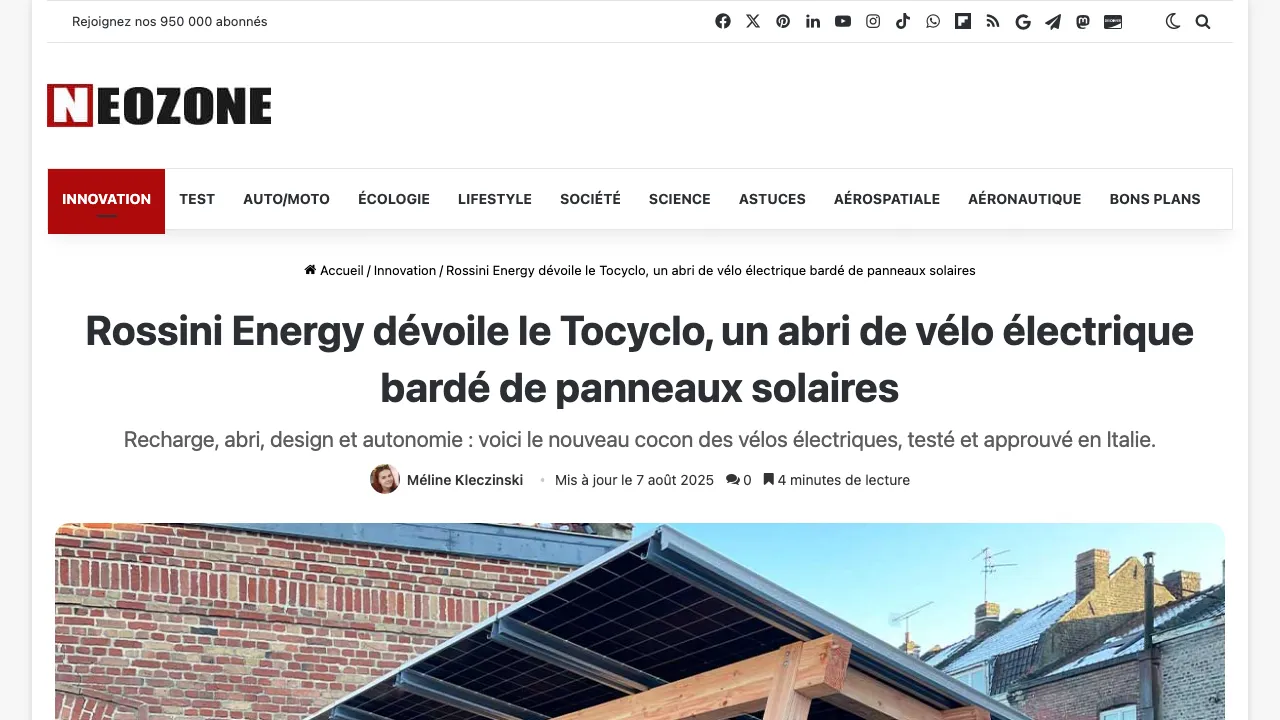Click 'Mis à jour le 7 août 2025' date
Viewport: 1280px width, 720px height.
(x=634, y=480)
